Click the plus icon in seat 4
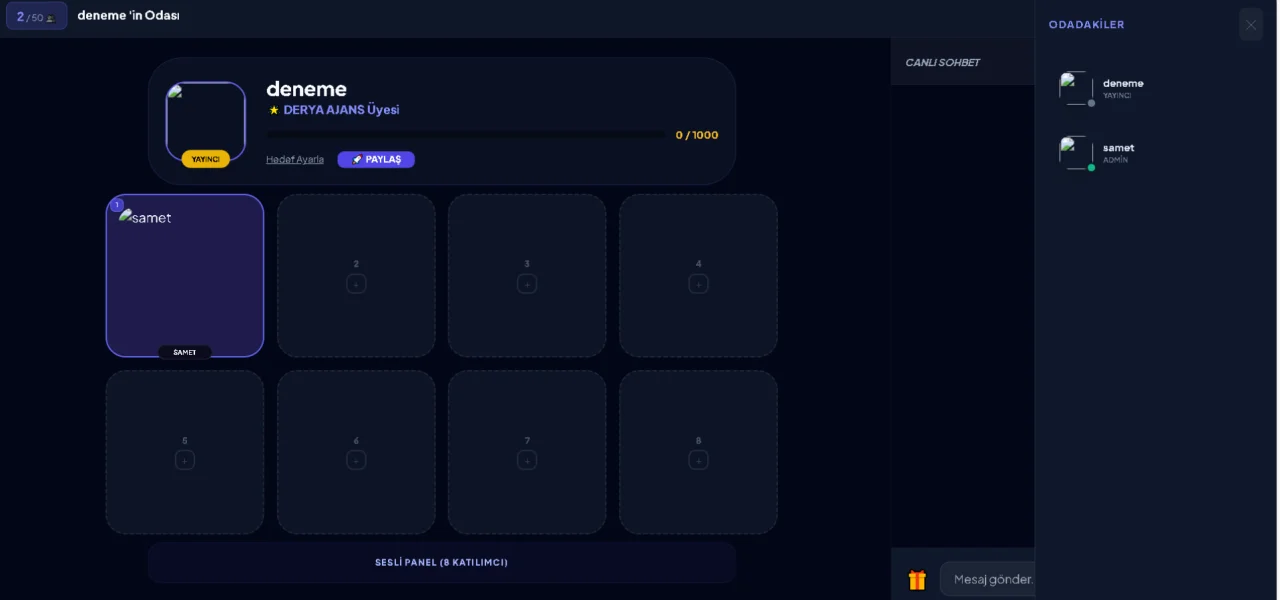This screenshot has height=600, width=1280. pos(698,284)
